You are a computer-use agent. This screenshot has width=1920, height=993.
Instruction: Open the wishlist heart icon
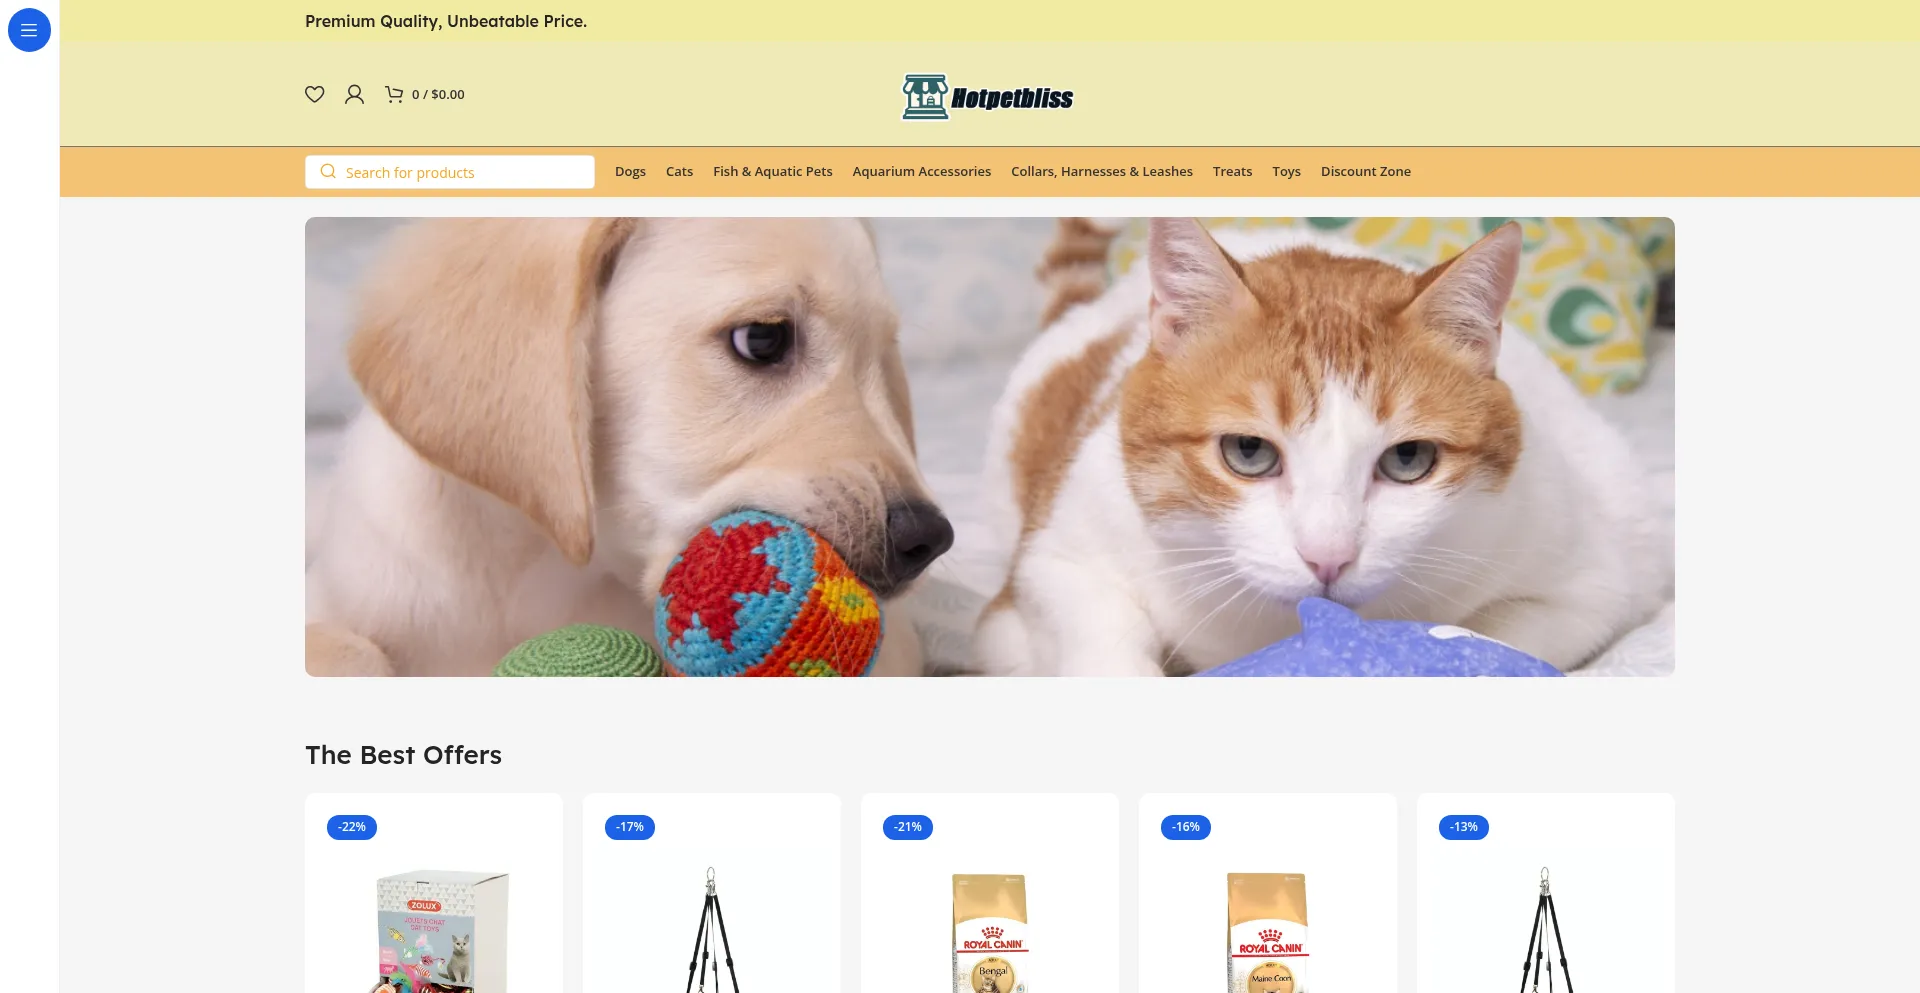click(x=315, y=94)
